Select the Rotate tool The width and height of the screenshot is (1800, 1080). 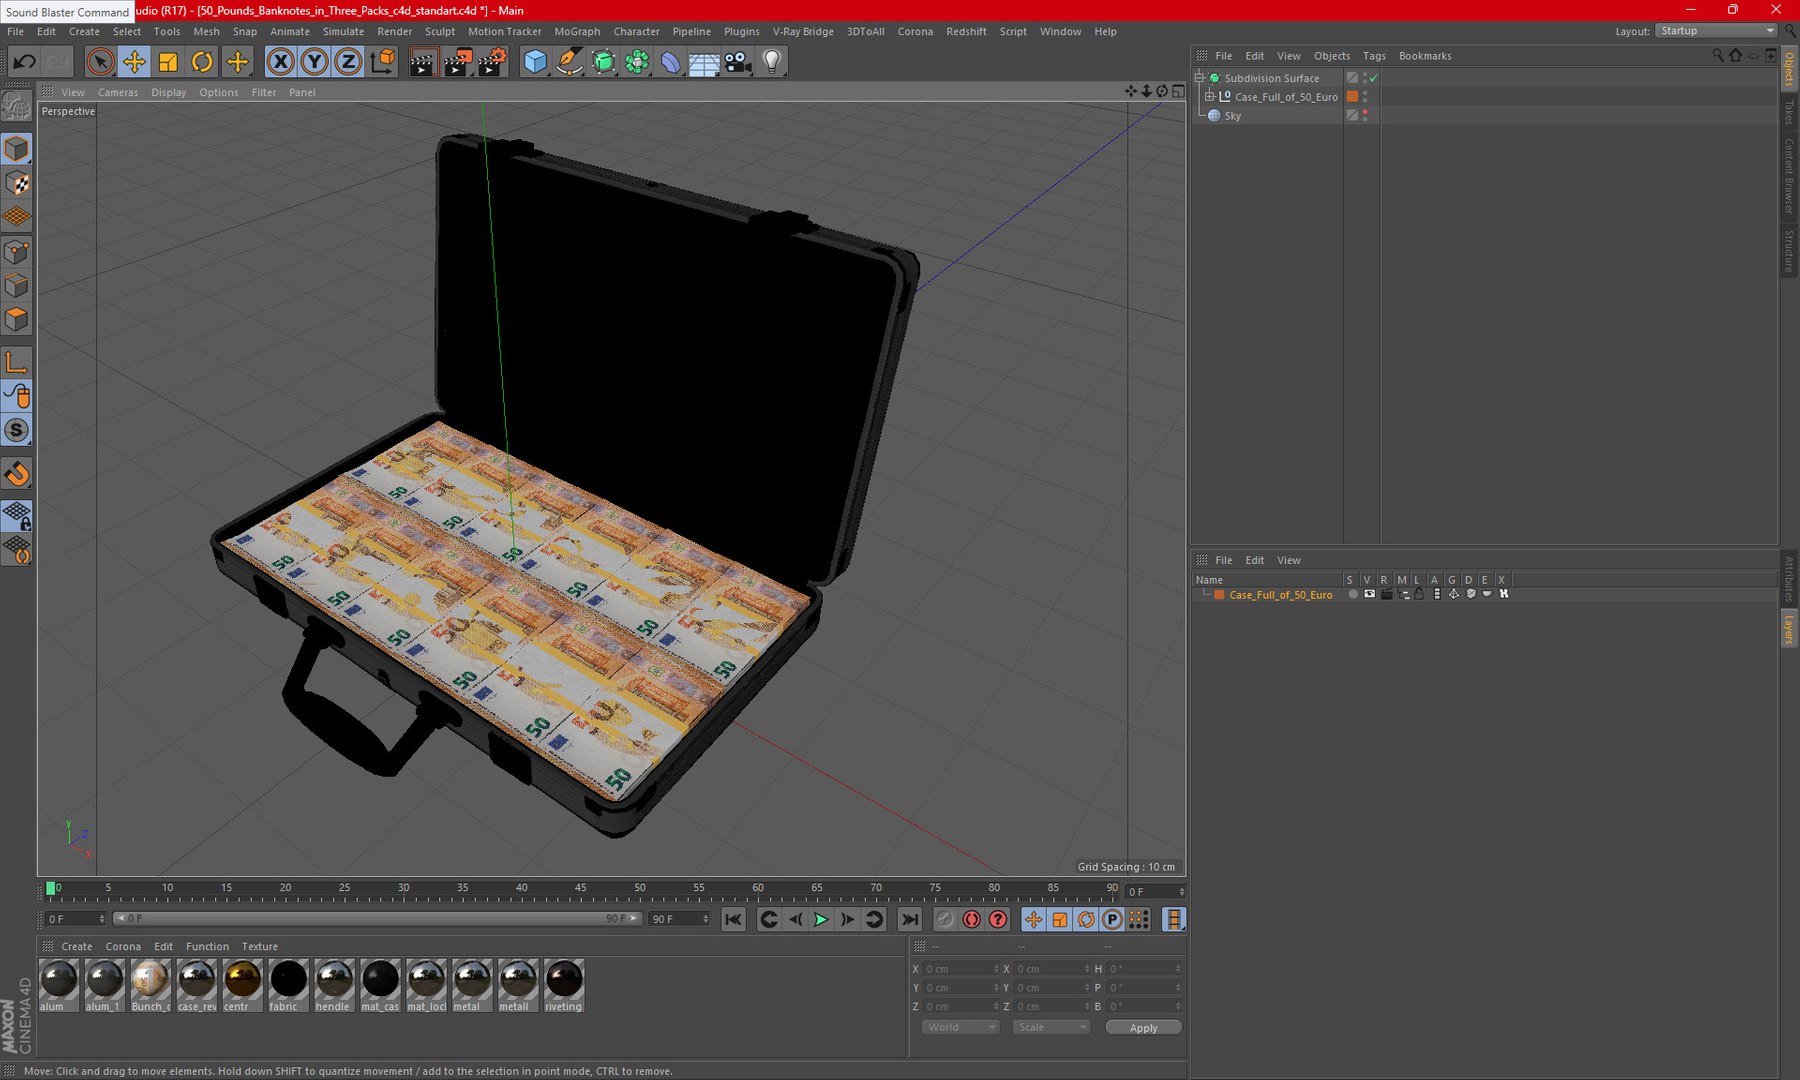coord(202,62)
